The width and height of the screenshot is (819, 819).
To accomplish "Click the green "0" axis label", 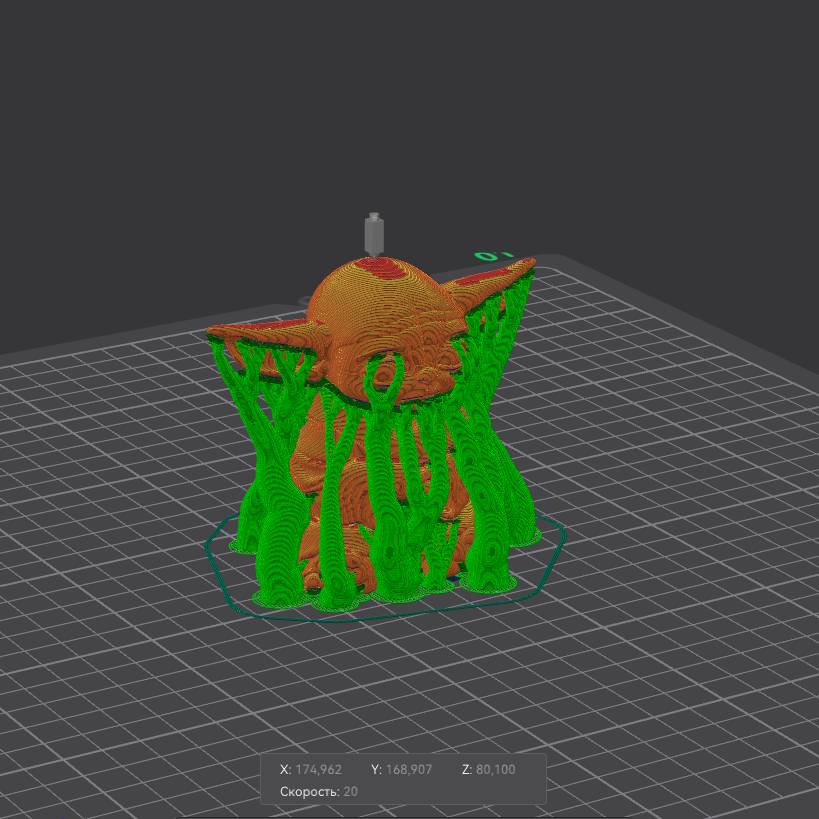I will coord(486,257).
